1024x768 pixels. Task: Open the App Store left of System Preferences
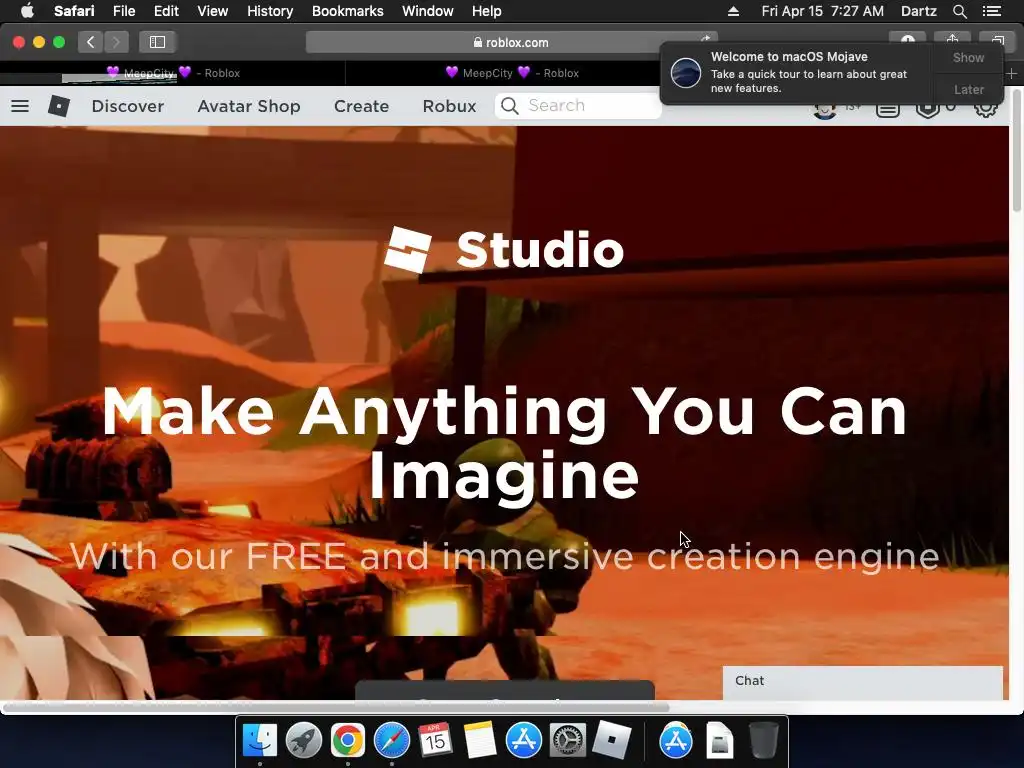(x=524, y=740)
